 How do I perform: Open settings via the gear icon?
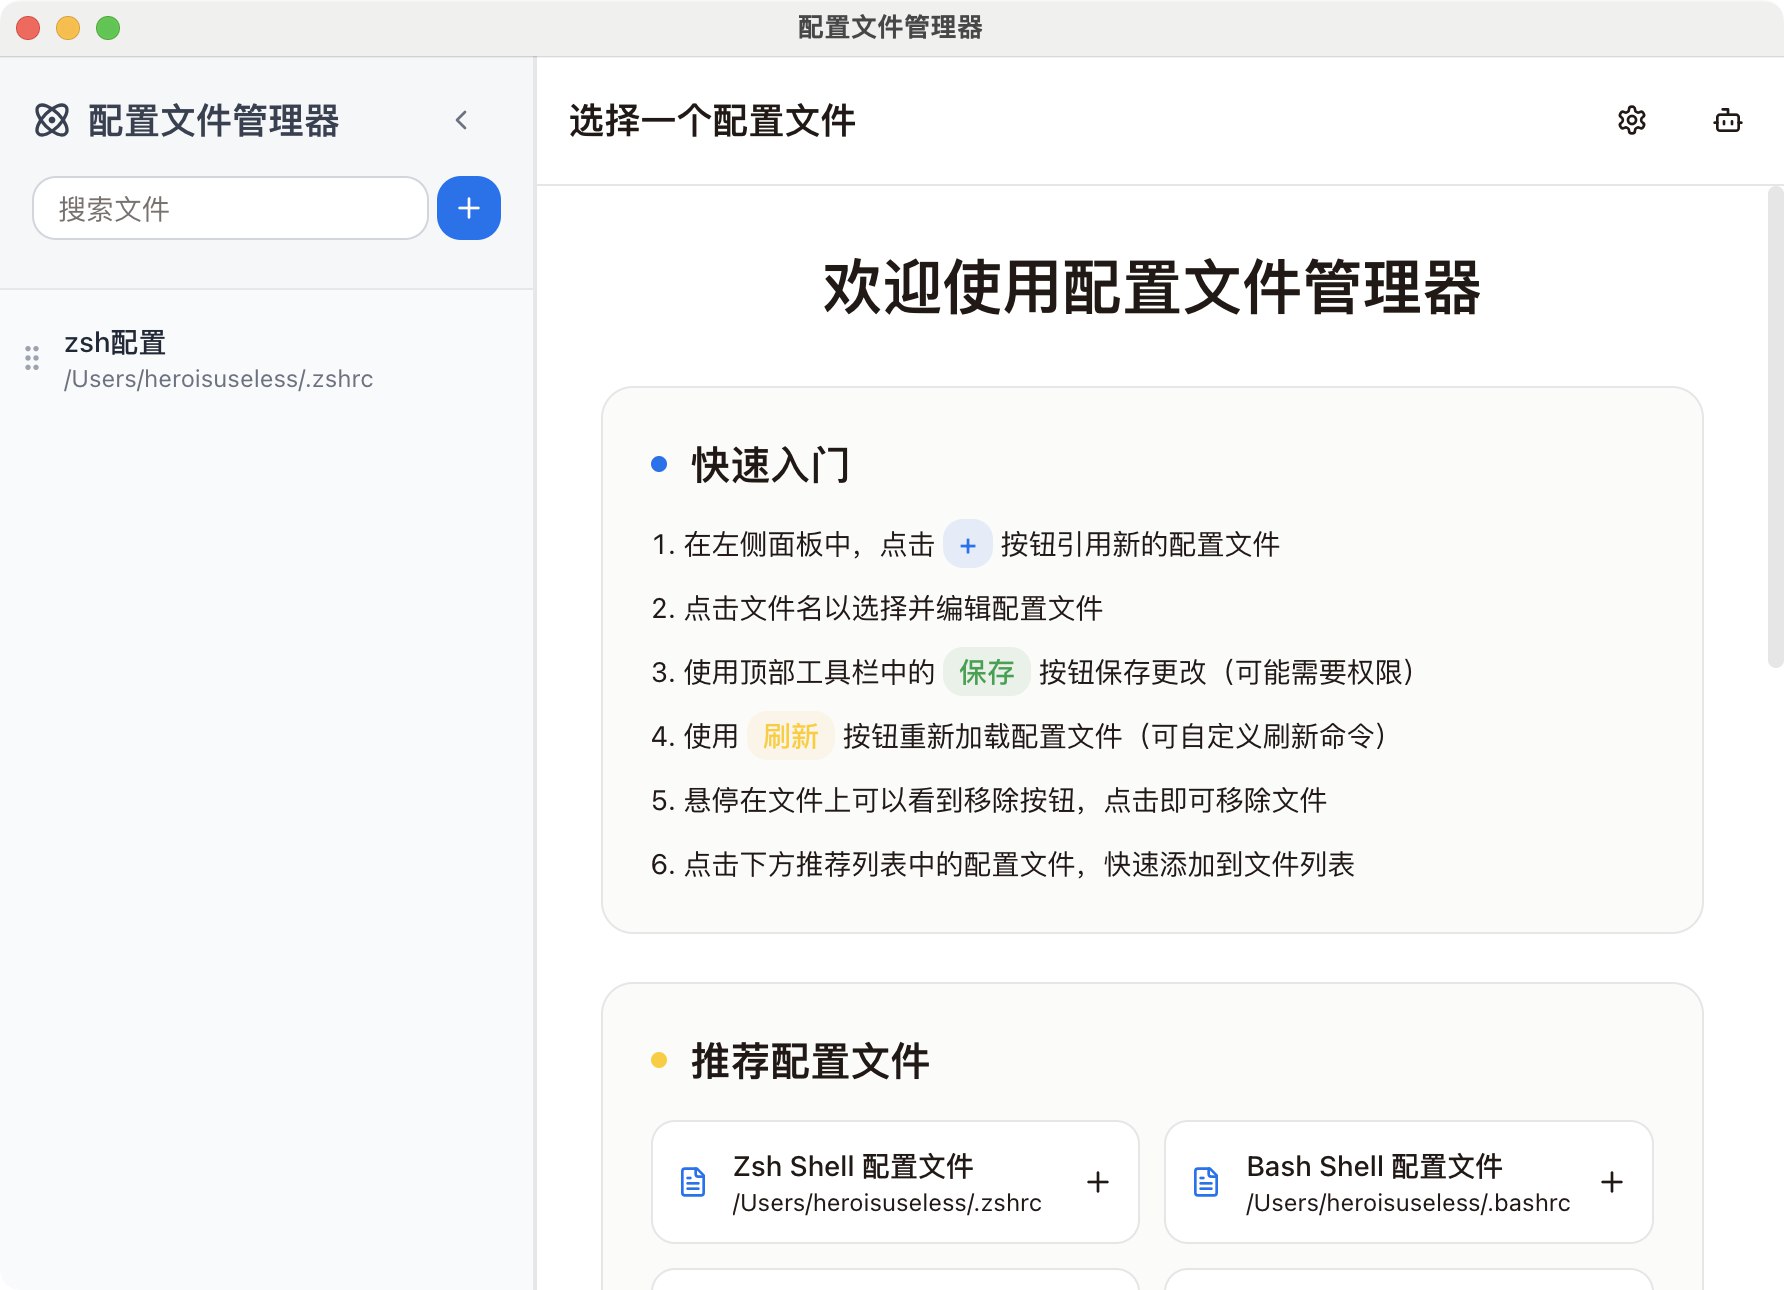click(x=1631, y=121)
